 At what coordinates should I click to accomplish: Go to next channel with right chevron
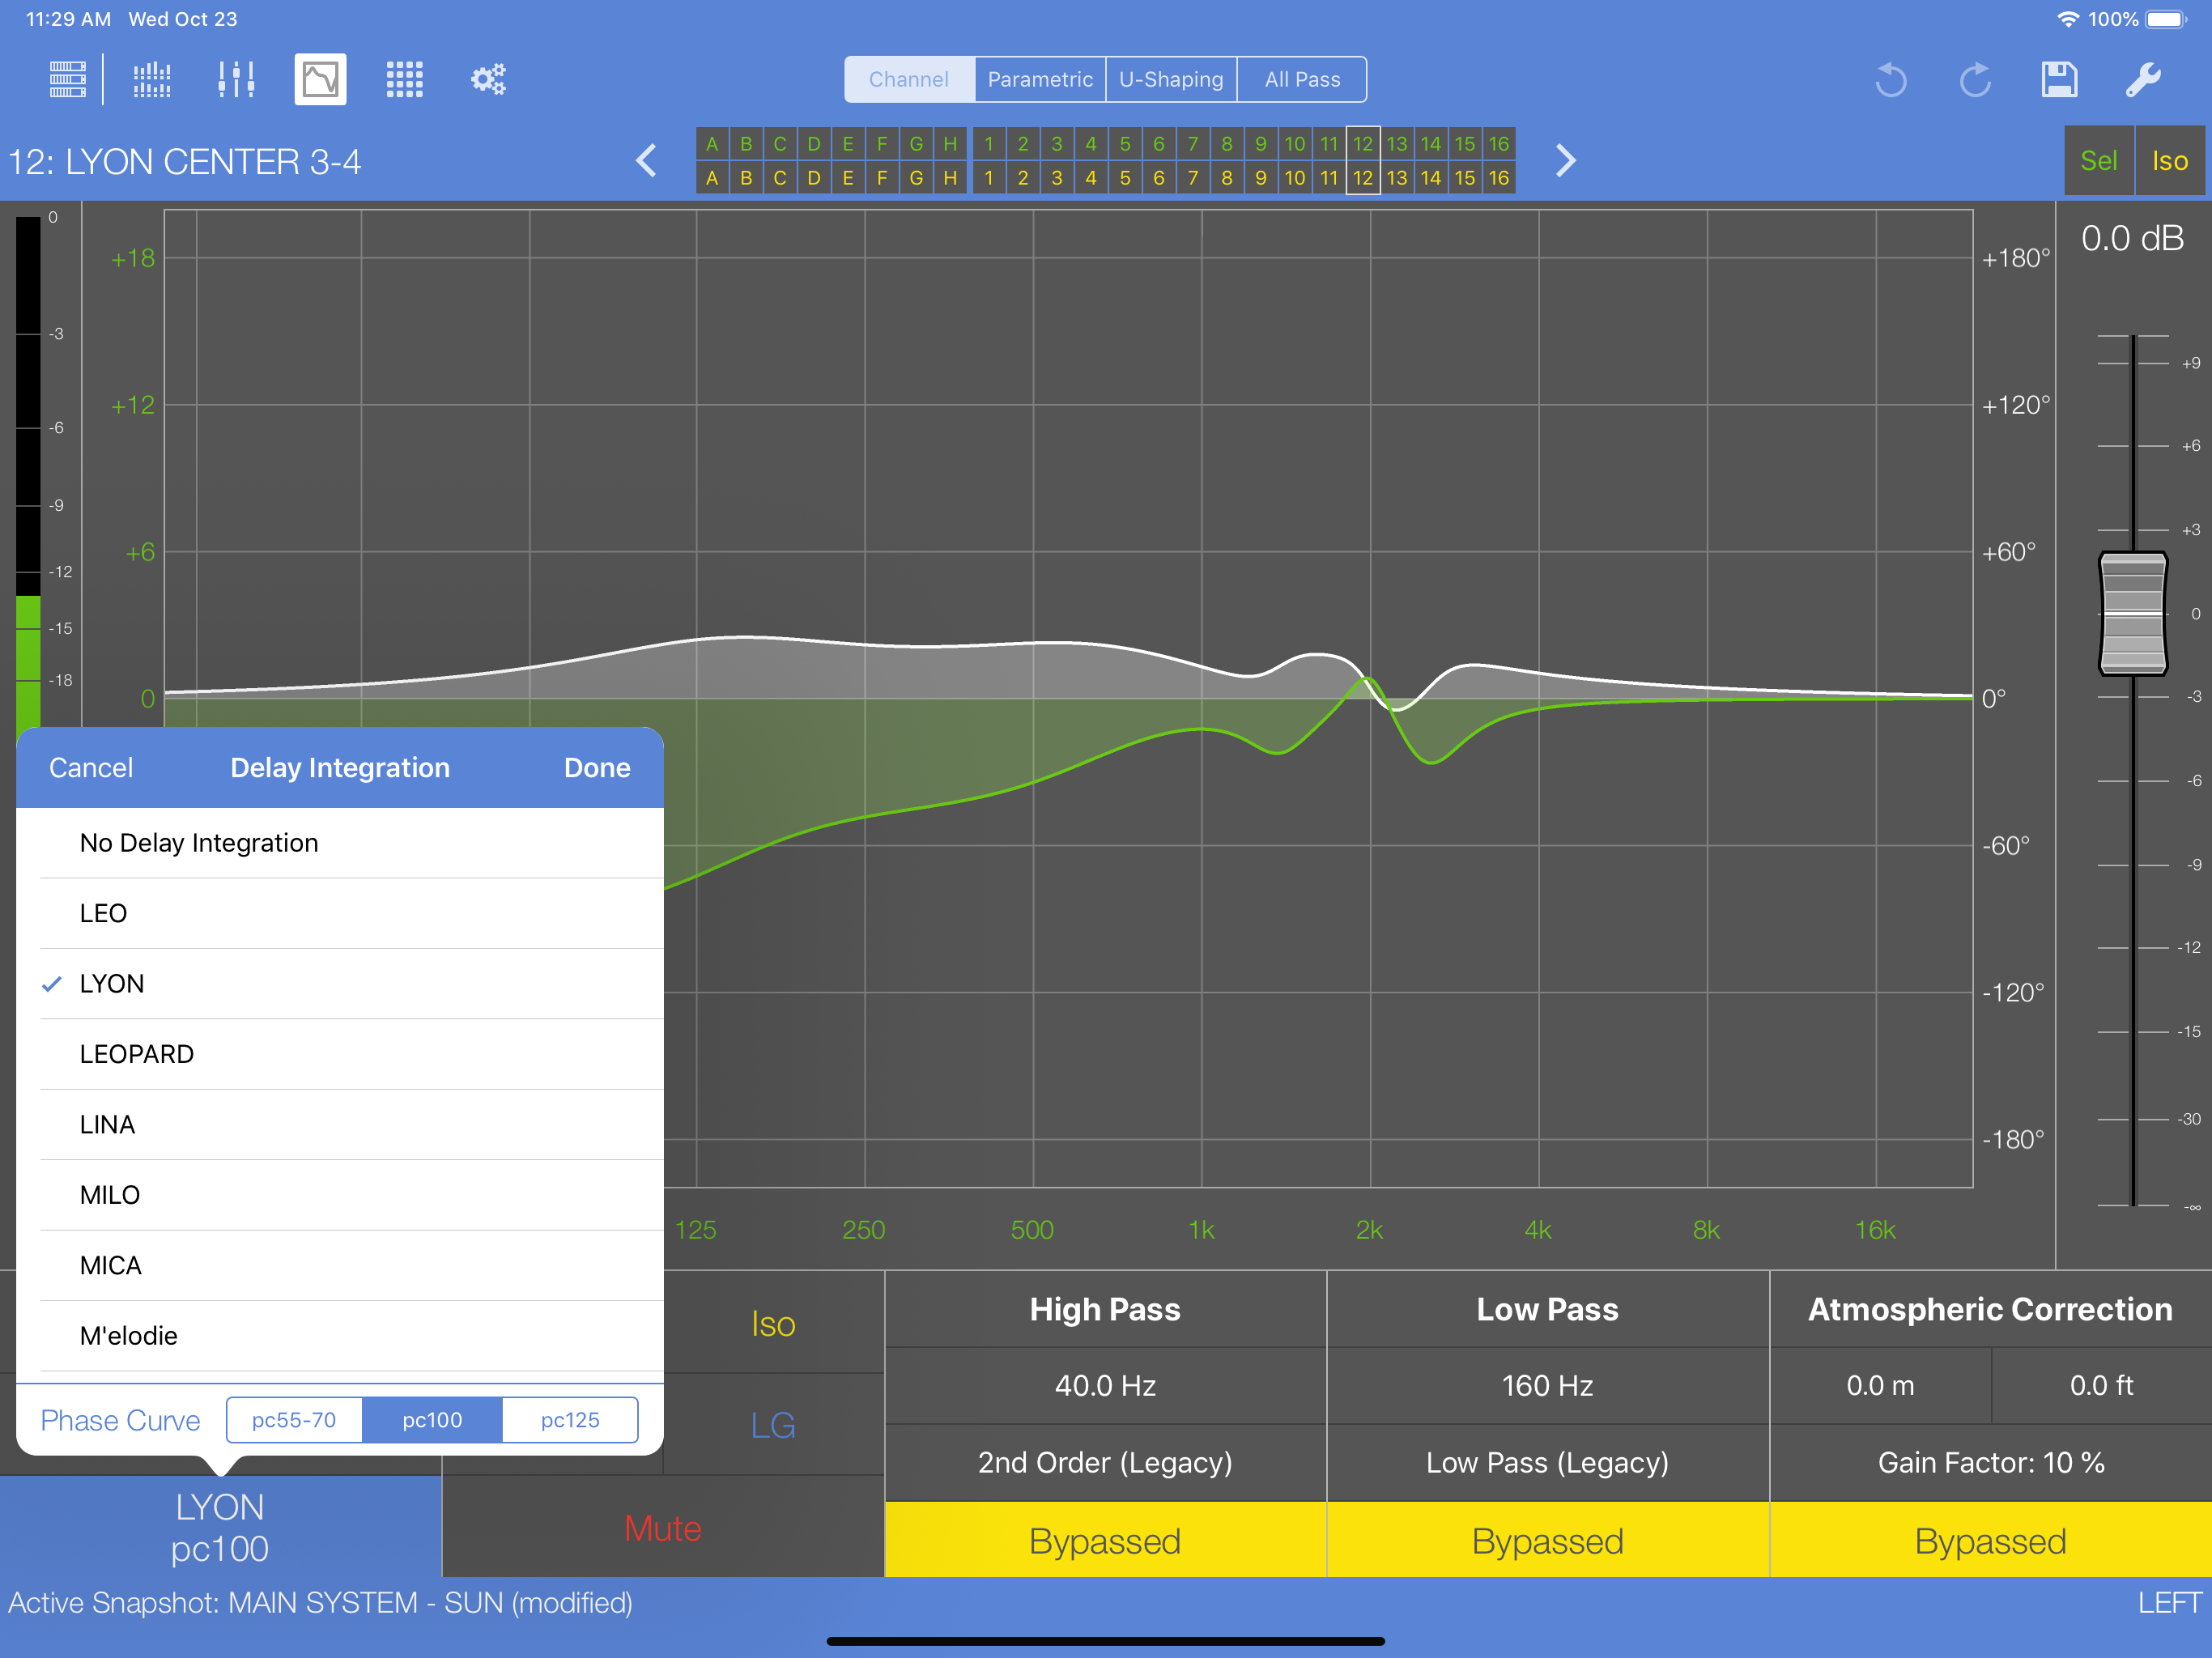[1566, 160]
